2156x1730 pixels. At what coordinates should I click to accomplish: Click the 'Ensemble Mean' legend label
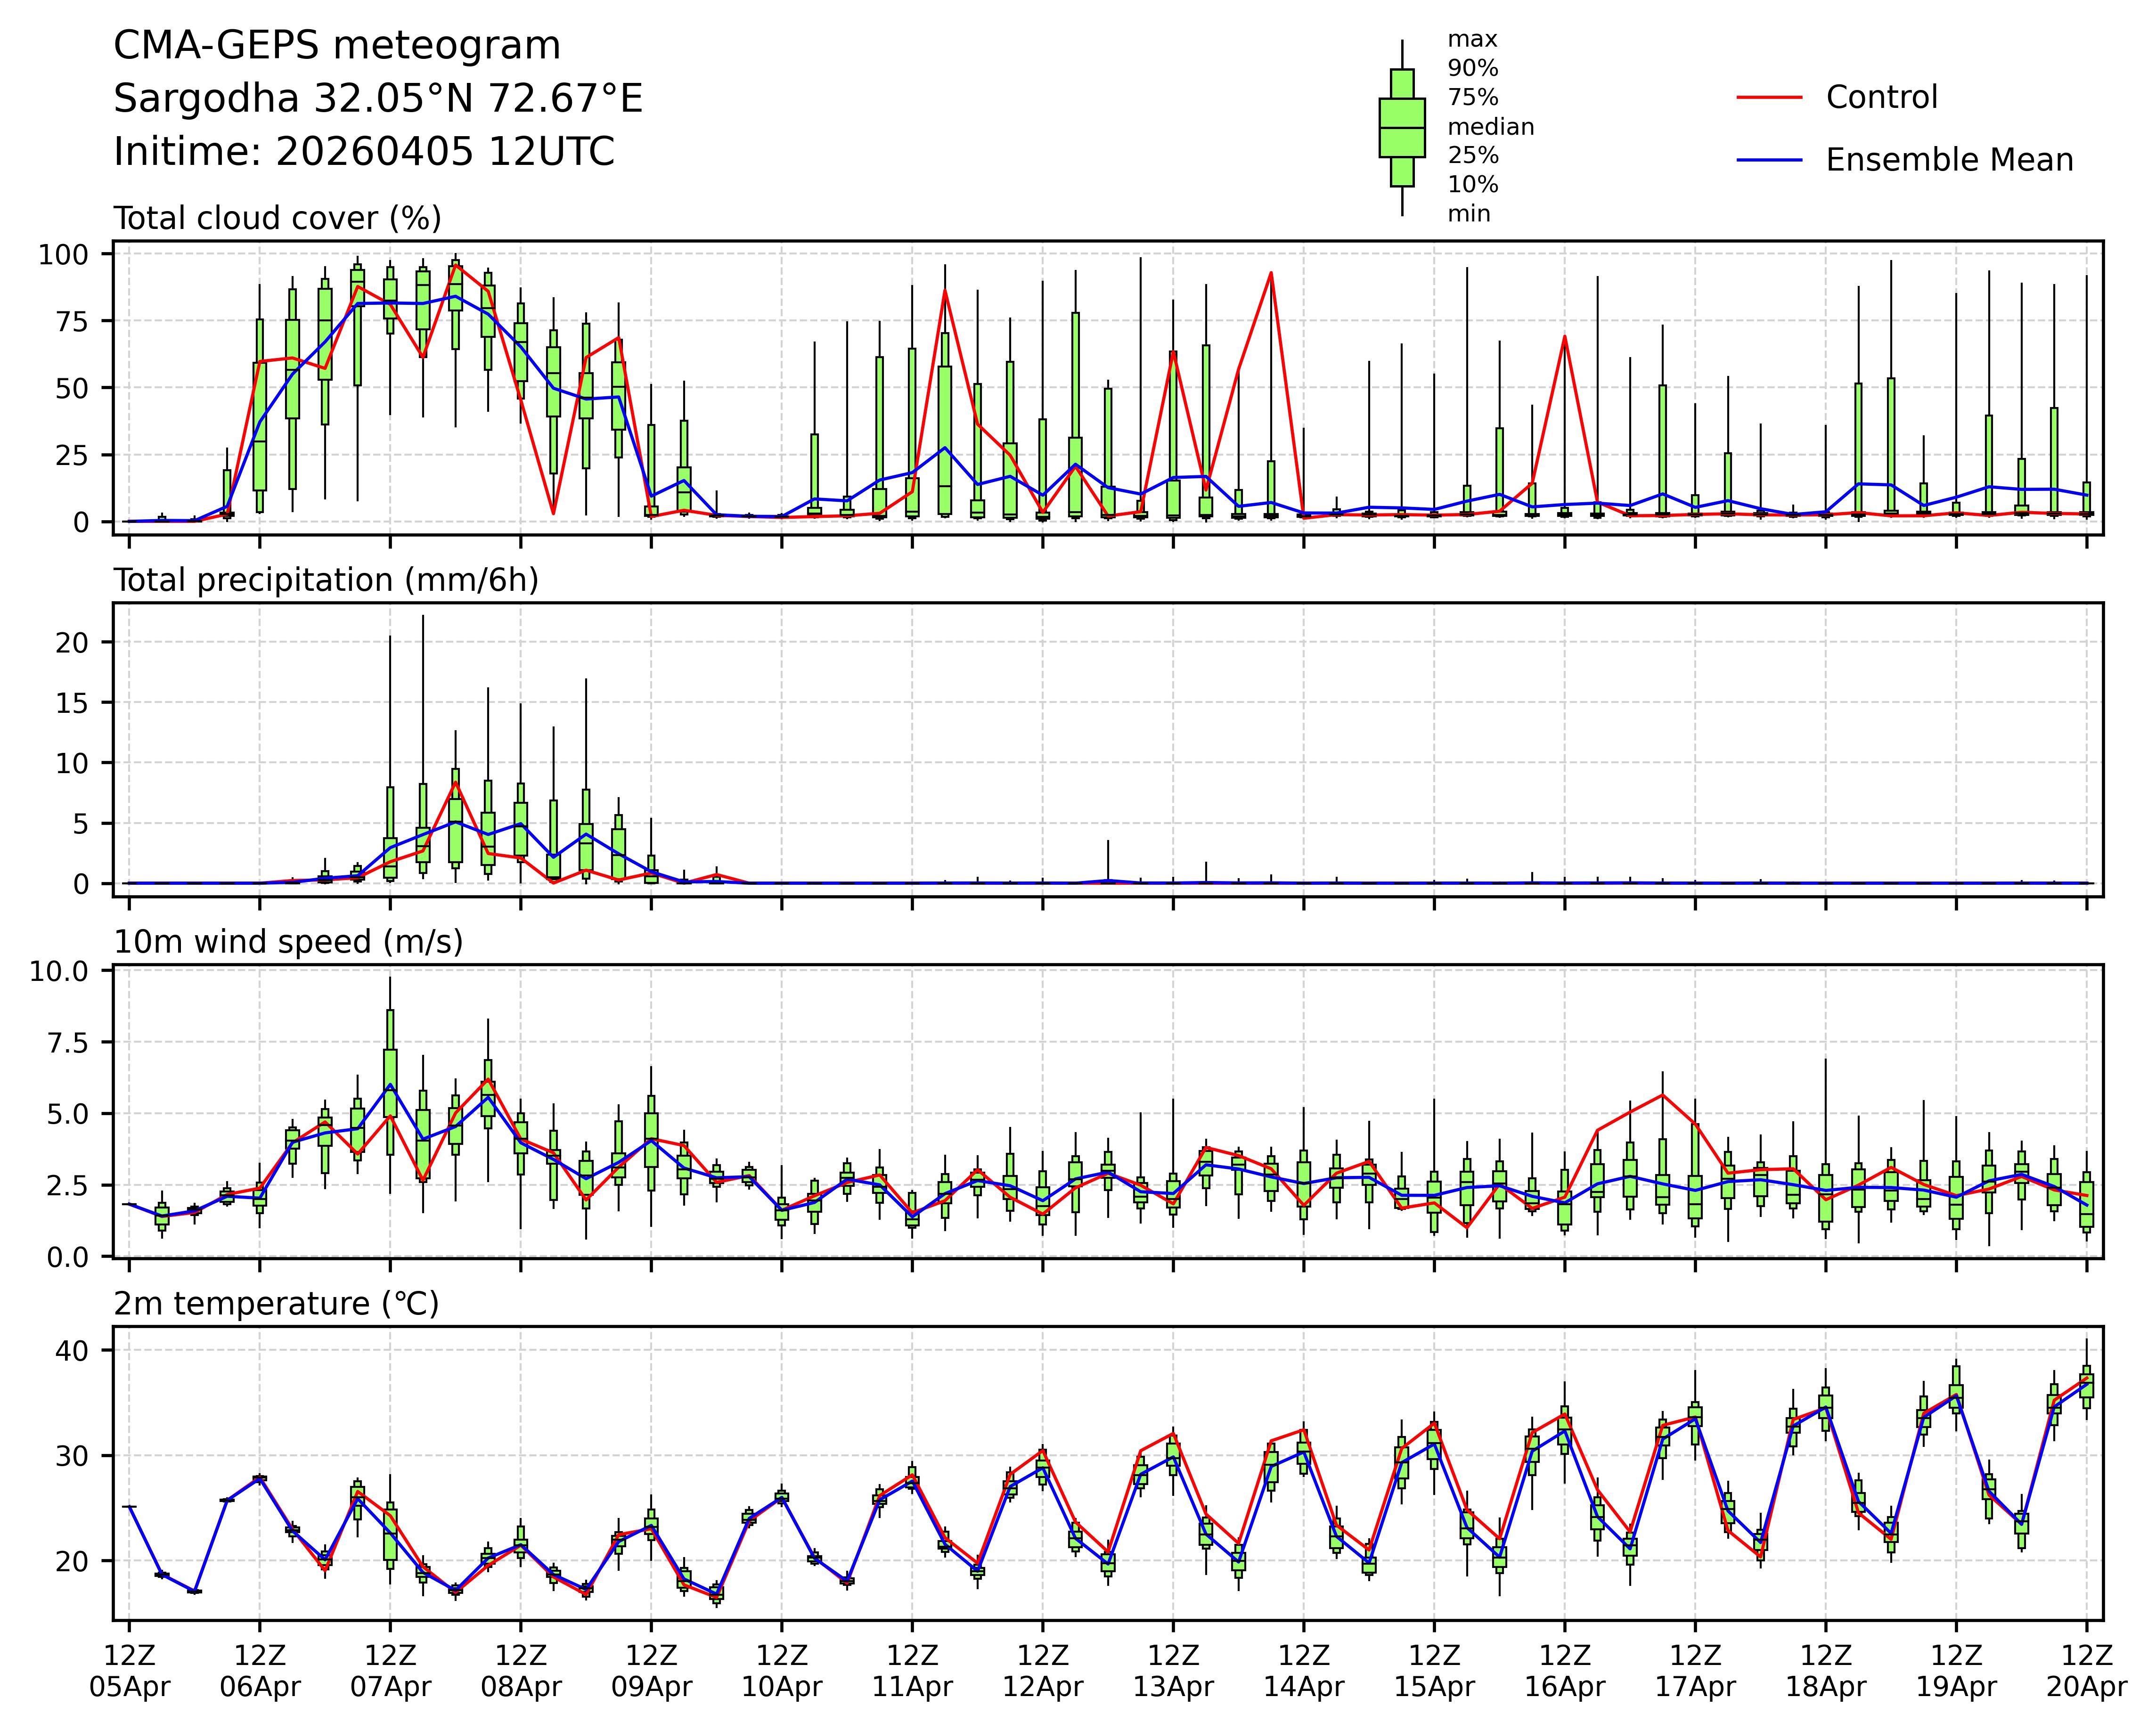tap(1949, 160)
